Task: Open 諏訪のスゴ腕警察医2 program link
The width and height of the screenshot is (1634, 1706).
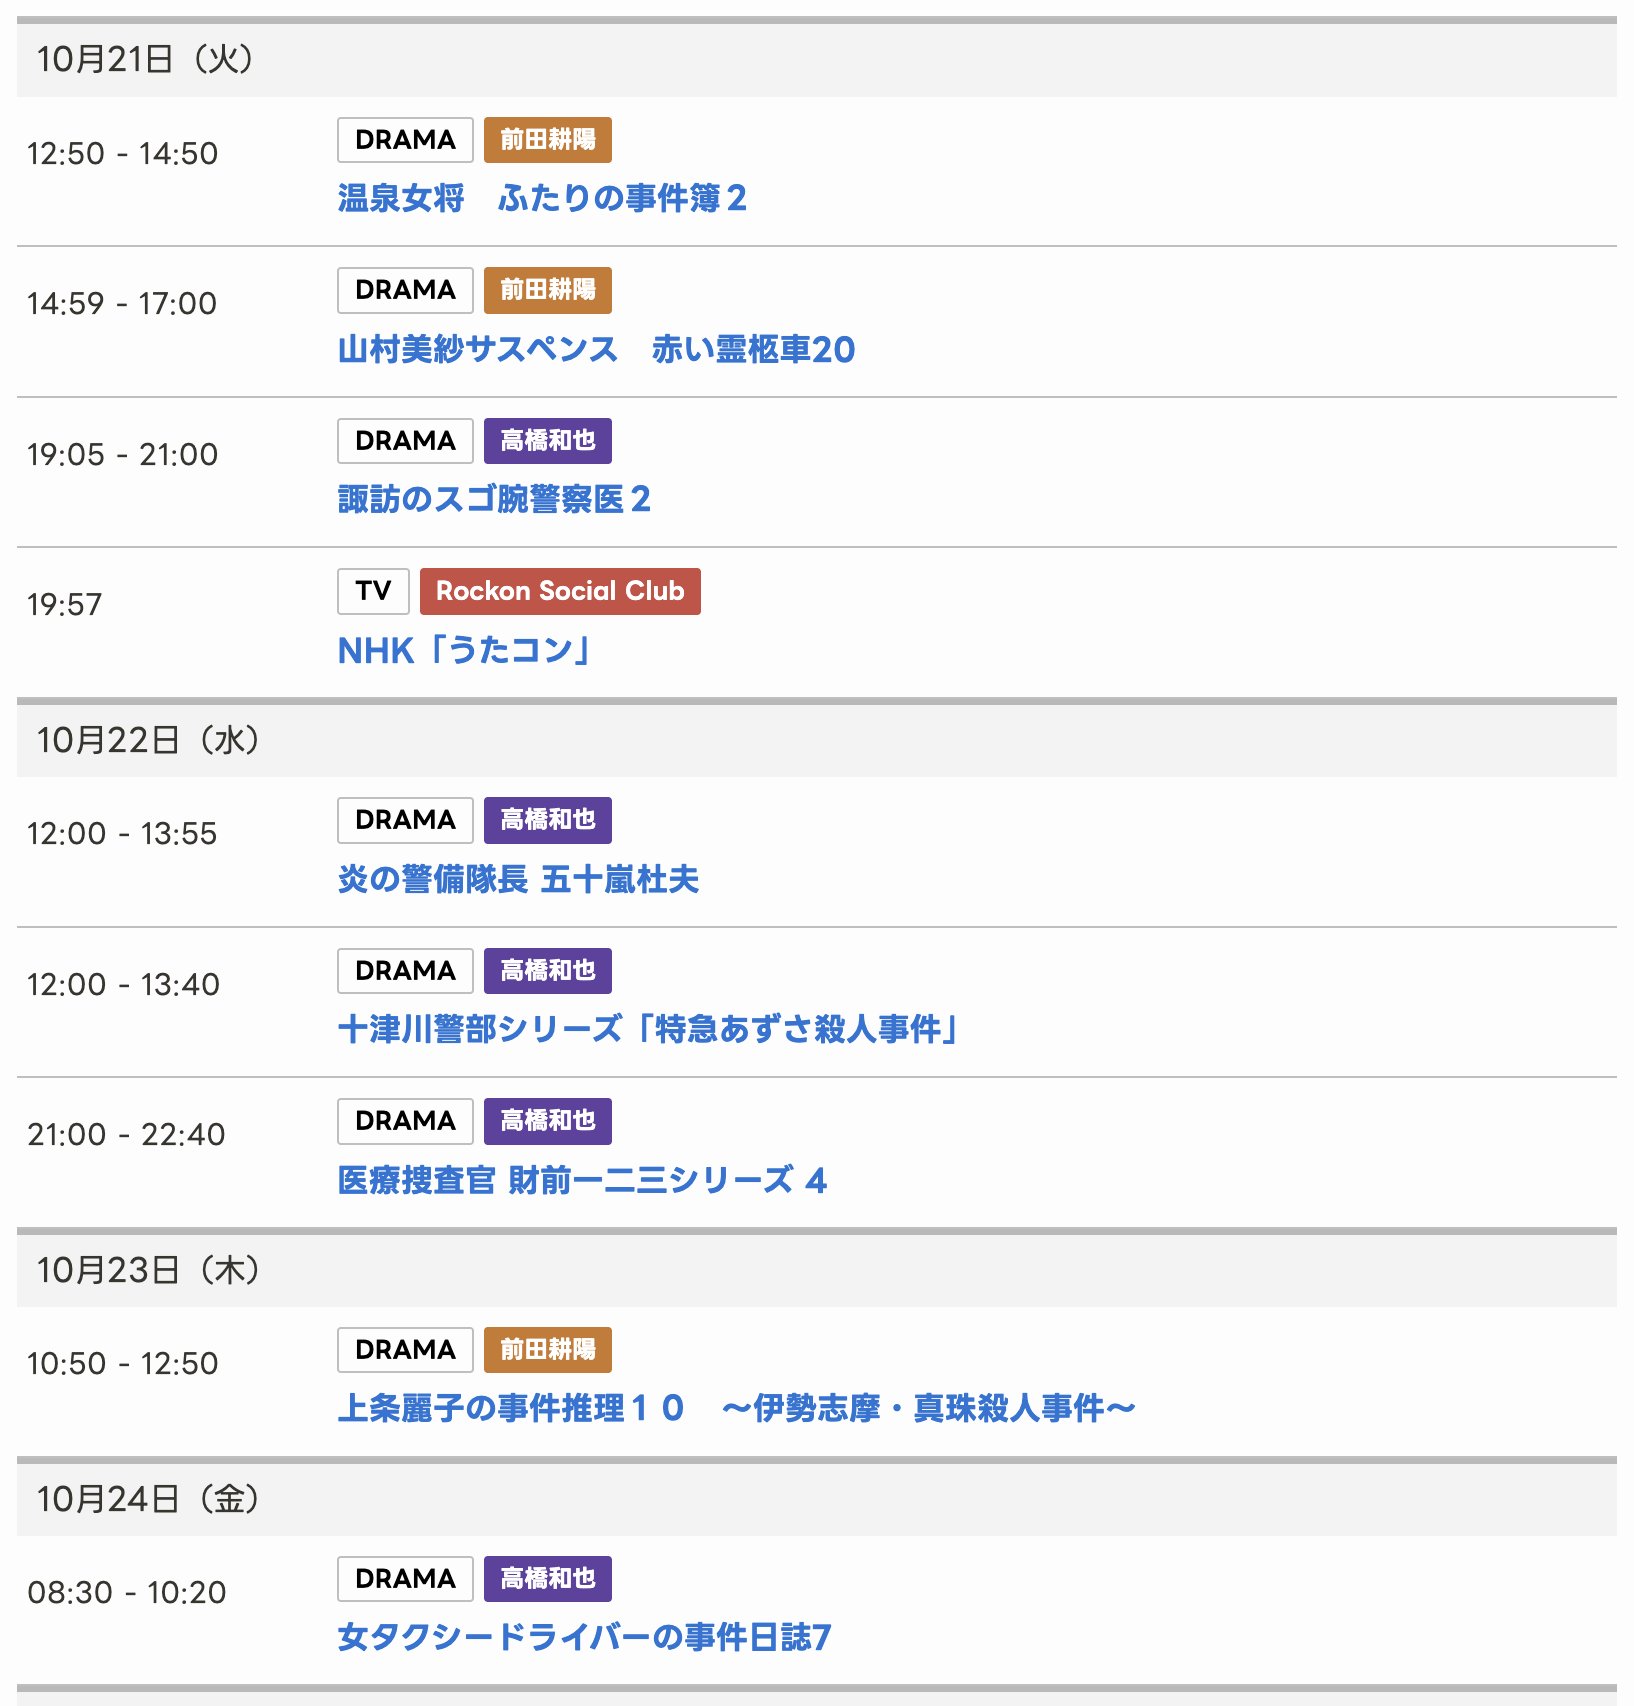Action: pos(494,499)
